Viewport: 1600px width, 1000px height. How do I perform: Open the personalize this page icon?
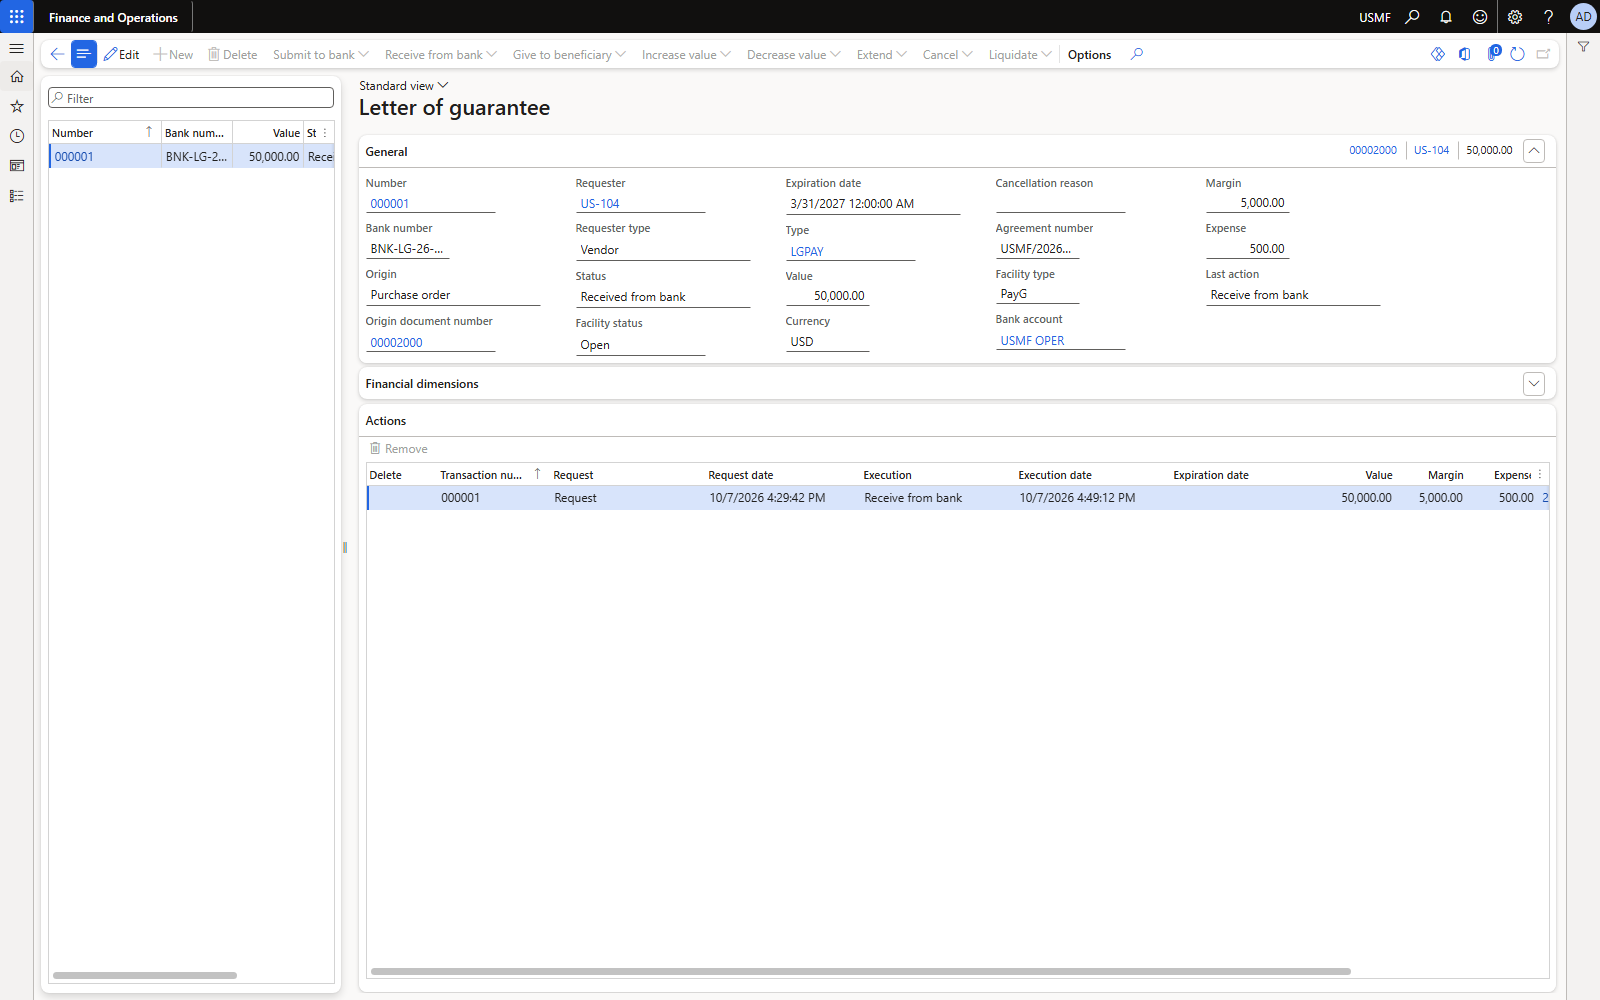tap(1438, 54)
